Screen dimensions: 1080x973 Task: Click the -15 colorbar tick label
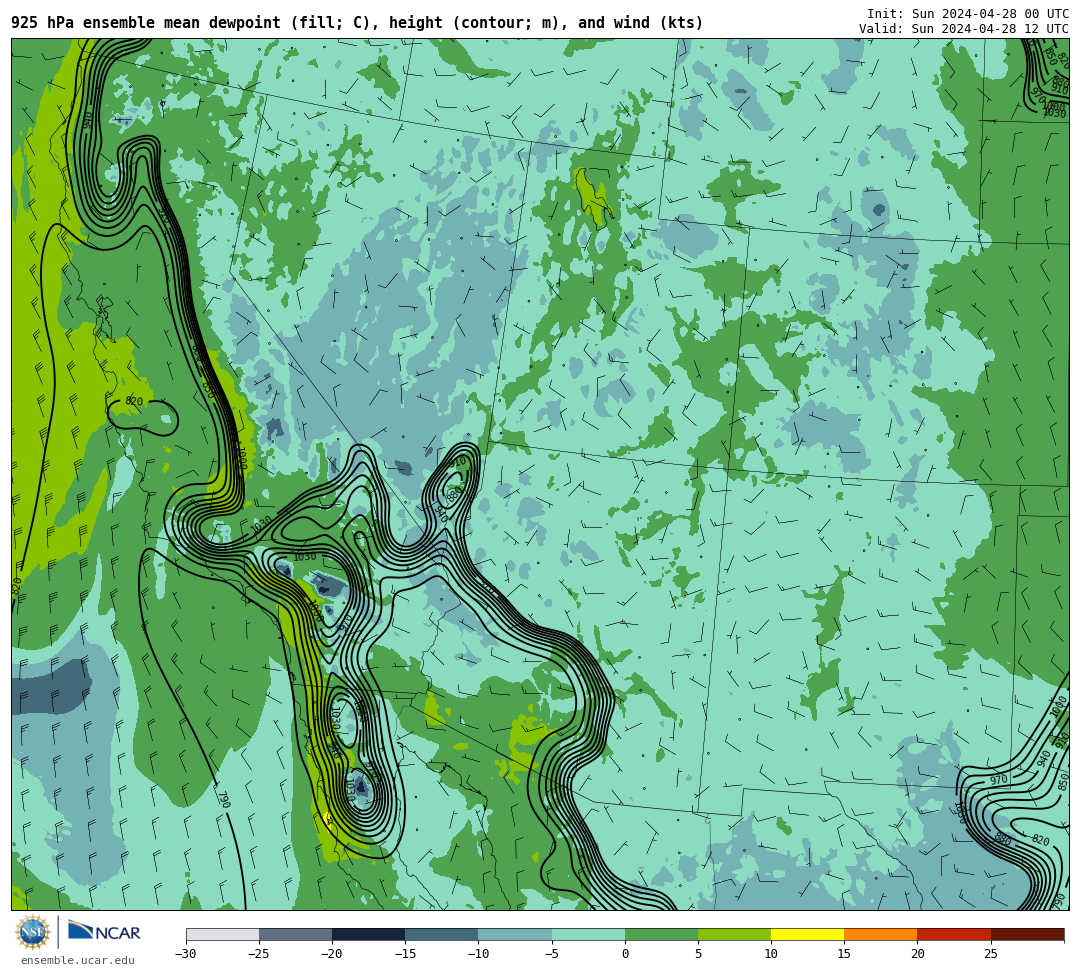pyautogui.click(x=405, y=954)
